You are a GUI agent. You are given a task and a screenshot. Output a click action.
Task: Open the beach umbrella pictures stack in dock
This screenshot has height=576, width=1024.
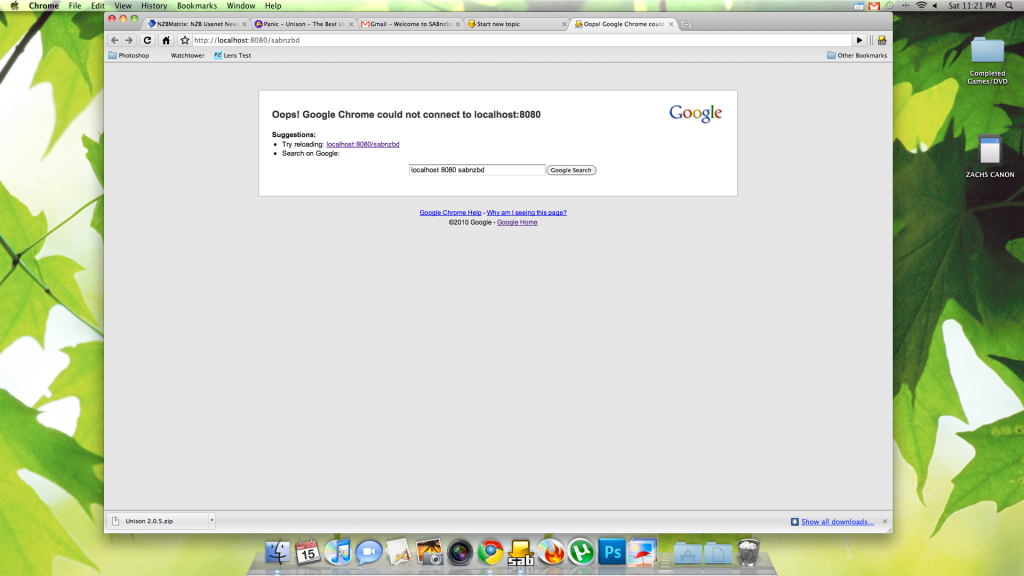pos(643,552)
